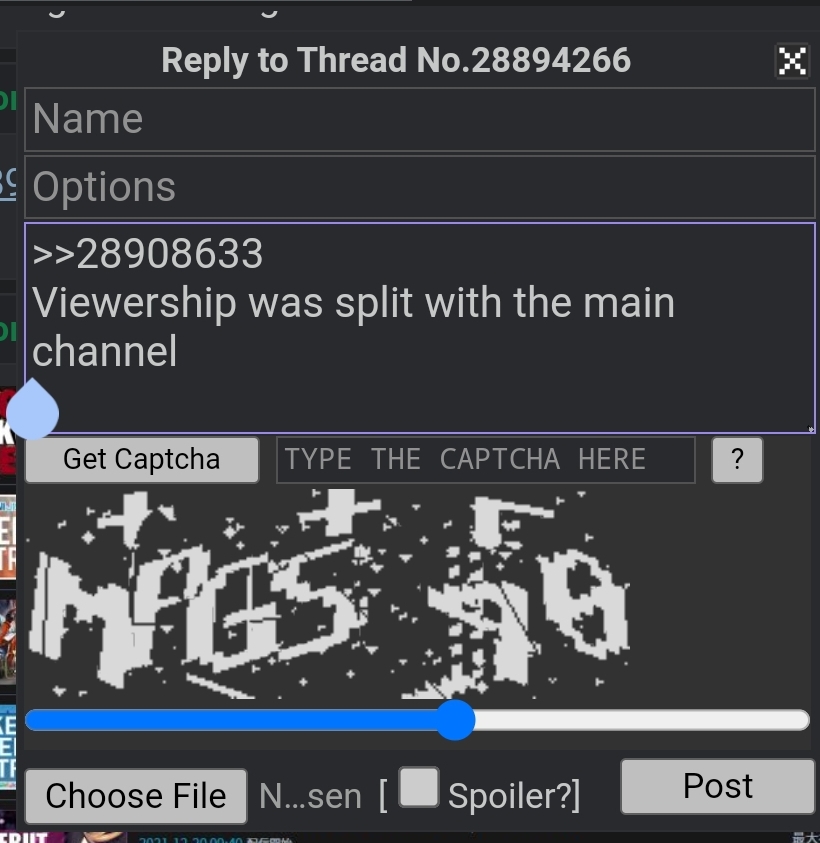Click the 'channel' word in the comment
This screenshot has width=820, height=843.
[105, 351]
